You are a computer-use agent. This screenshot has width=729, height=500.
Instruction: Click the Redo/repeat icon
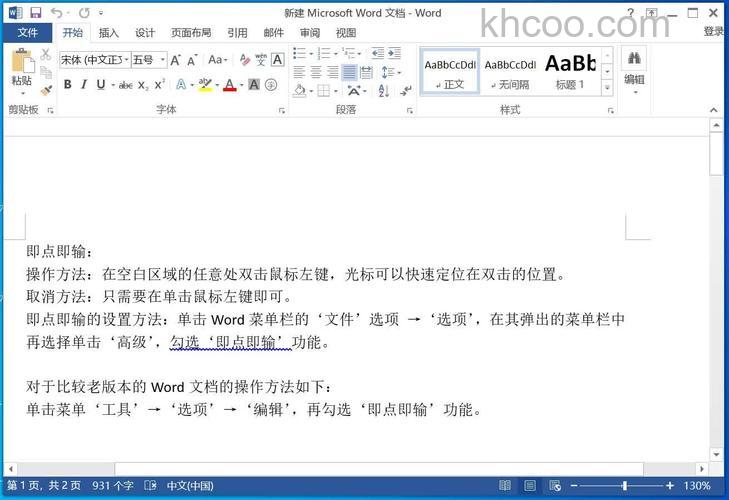(x=84, y=13)
